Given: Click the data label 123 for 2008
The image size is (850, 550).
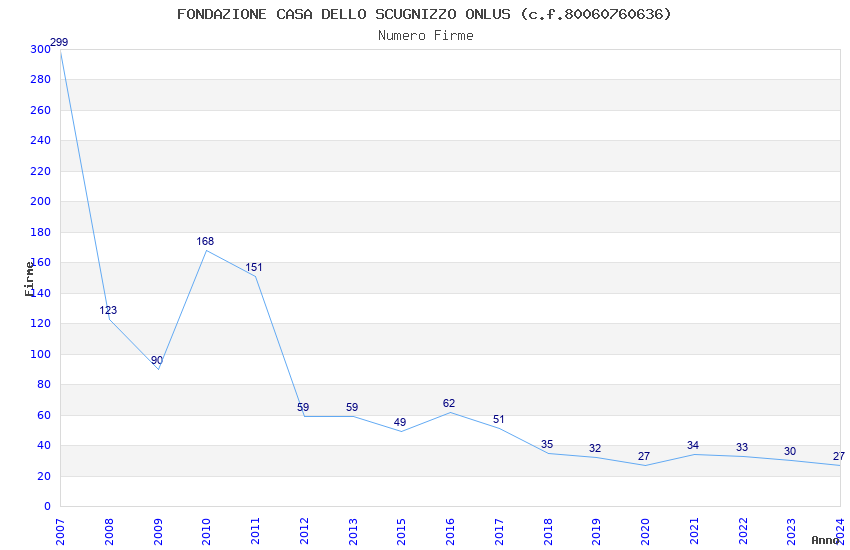Looking at the screenshot, I should pyautogui.click(x=108, y=310).
